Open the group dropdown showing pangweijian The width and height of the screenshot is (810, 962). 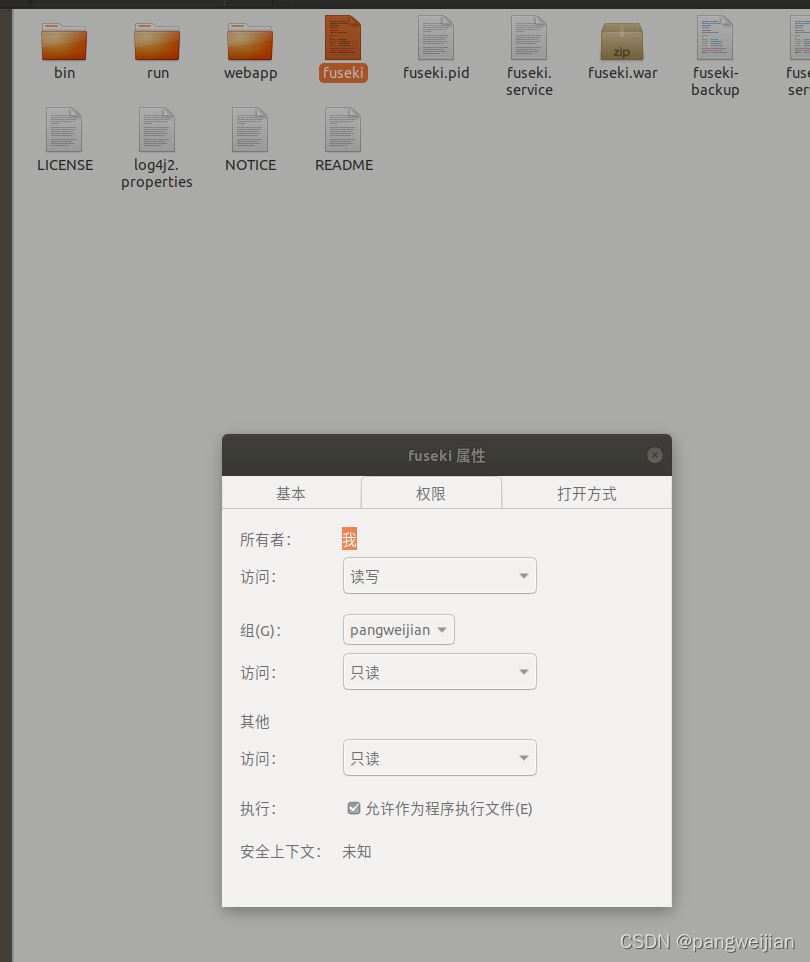399,629
